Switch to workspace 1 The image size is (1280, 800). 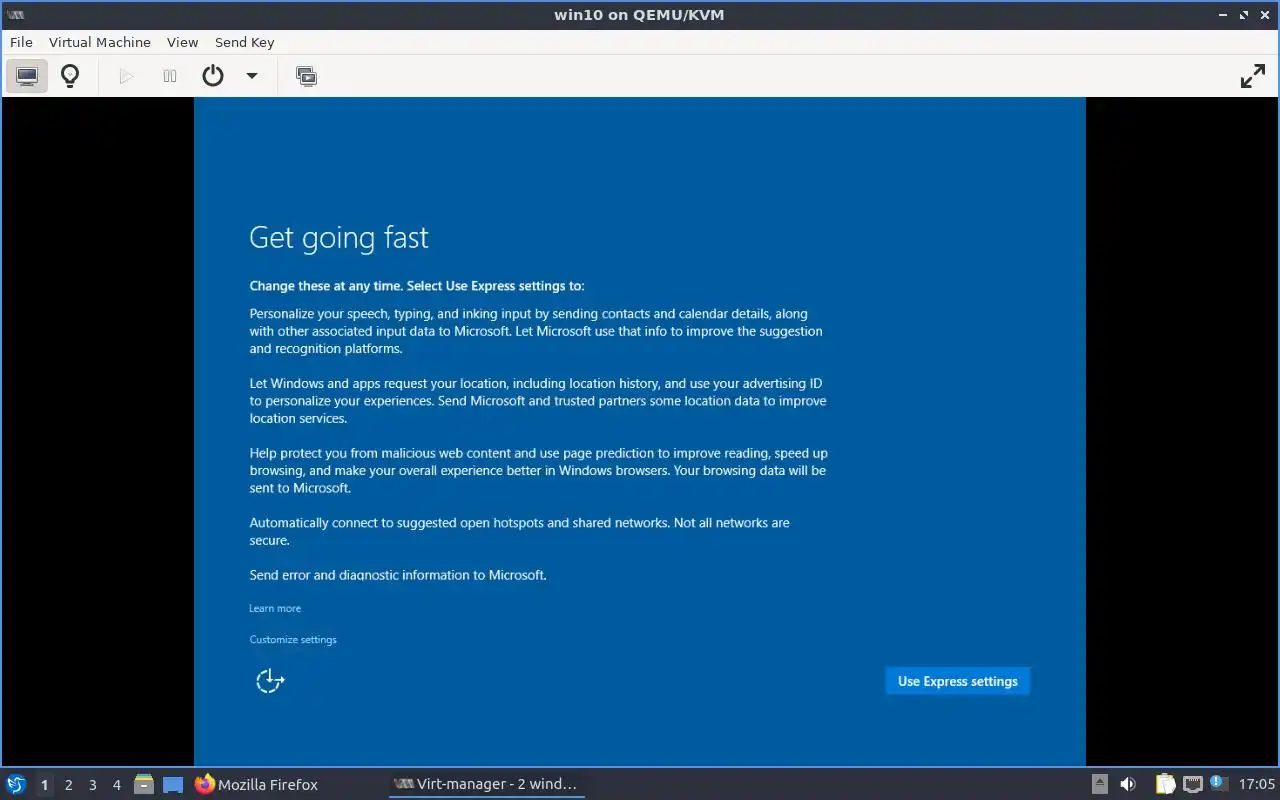[44, 785]
